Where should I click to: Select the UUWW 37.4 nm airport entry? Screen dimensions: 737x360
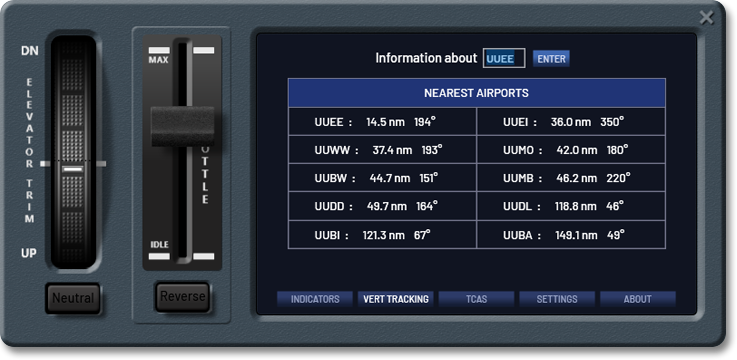pos(382,150)
